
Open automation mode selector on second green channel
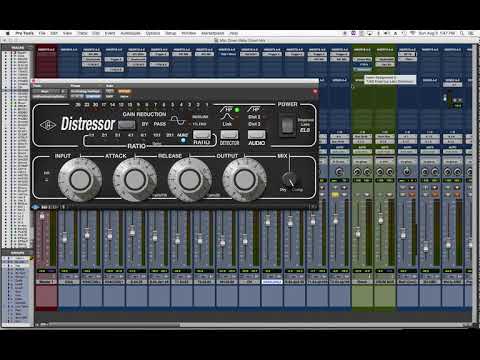pyautogui.click(x=385, y=152)
